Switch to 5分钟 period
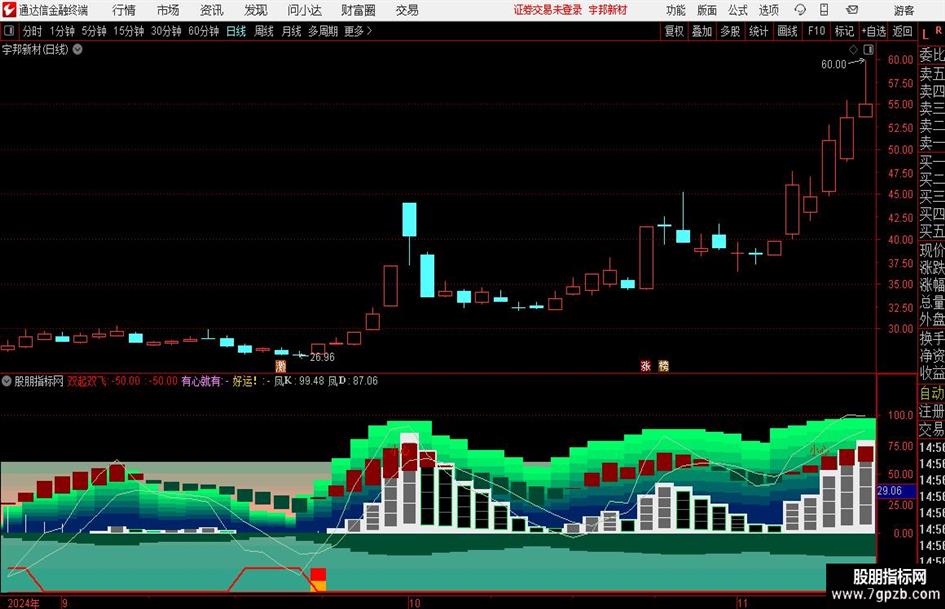Viewport: 945px width, 609px height. (94, 31)
